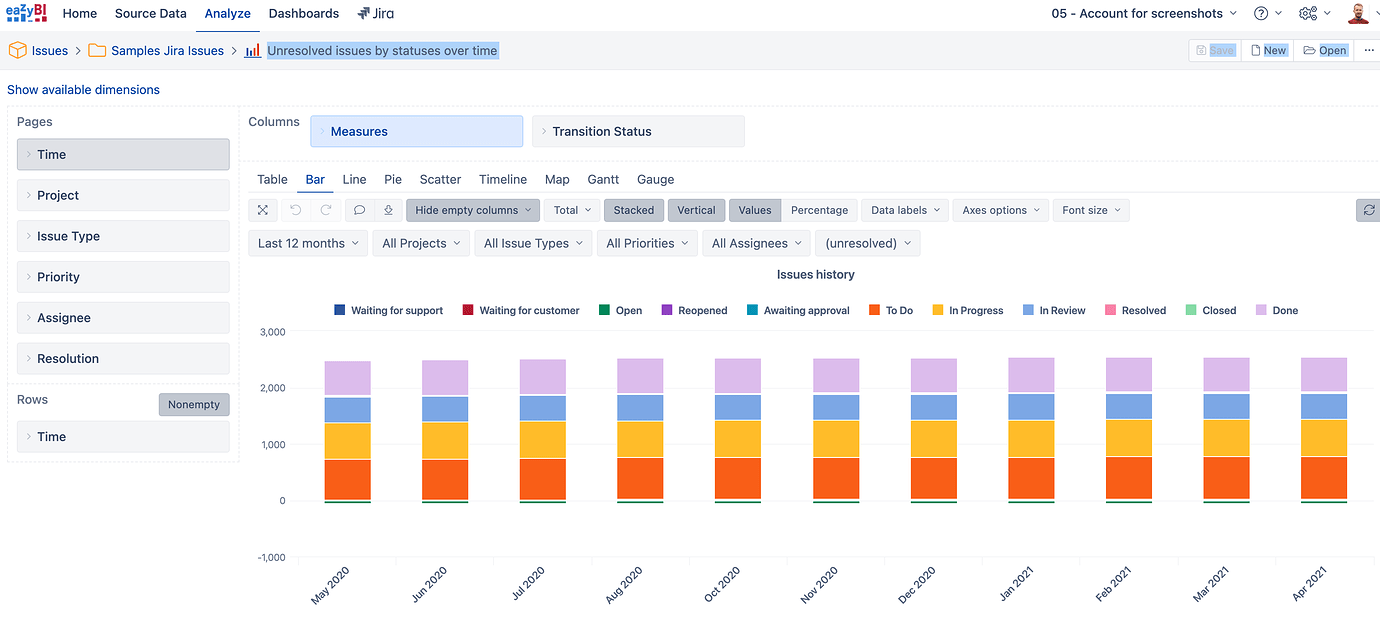Open the Last 12 months dropdown

coord(307,243)
